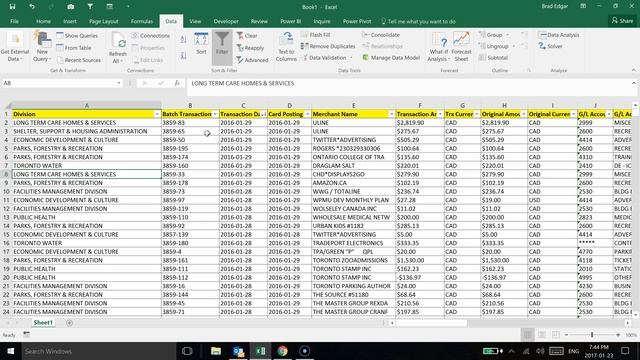Switch to Page Layout view
The height and width of the screenshot is (360, 640).
pyautogui.click(x=542, y=335)
